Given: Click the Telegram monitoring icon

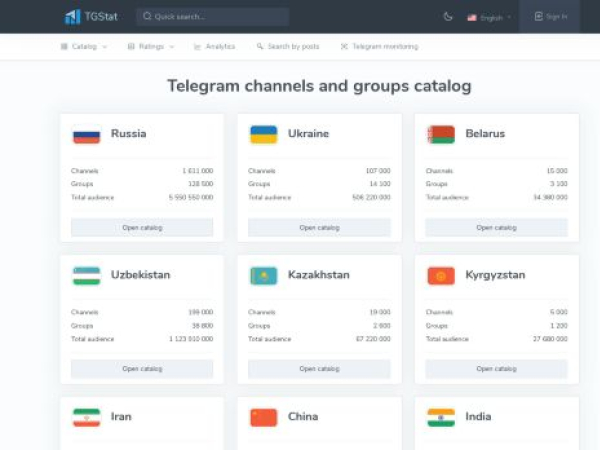Looking at the screenshot, I should tap(344, 46).
